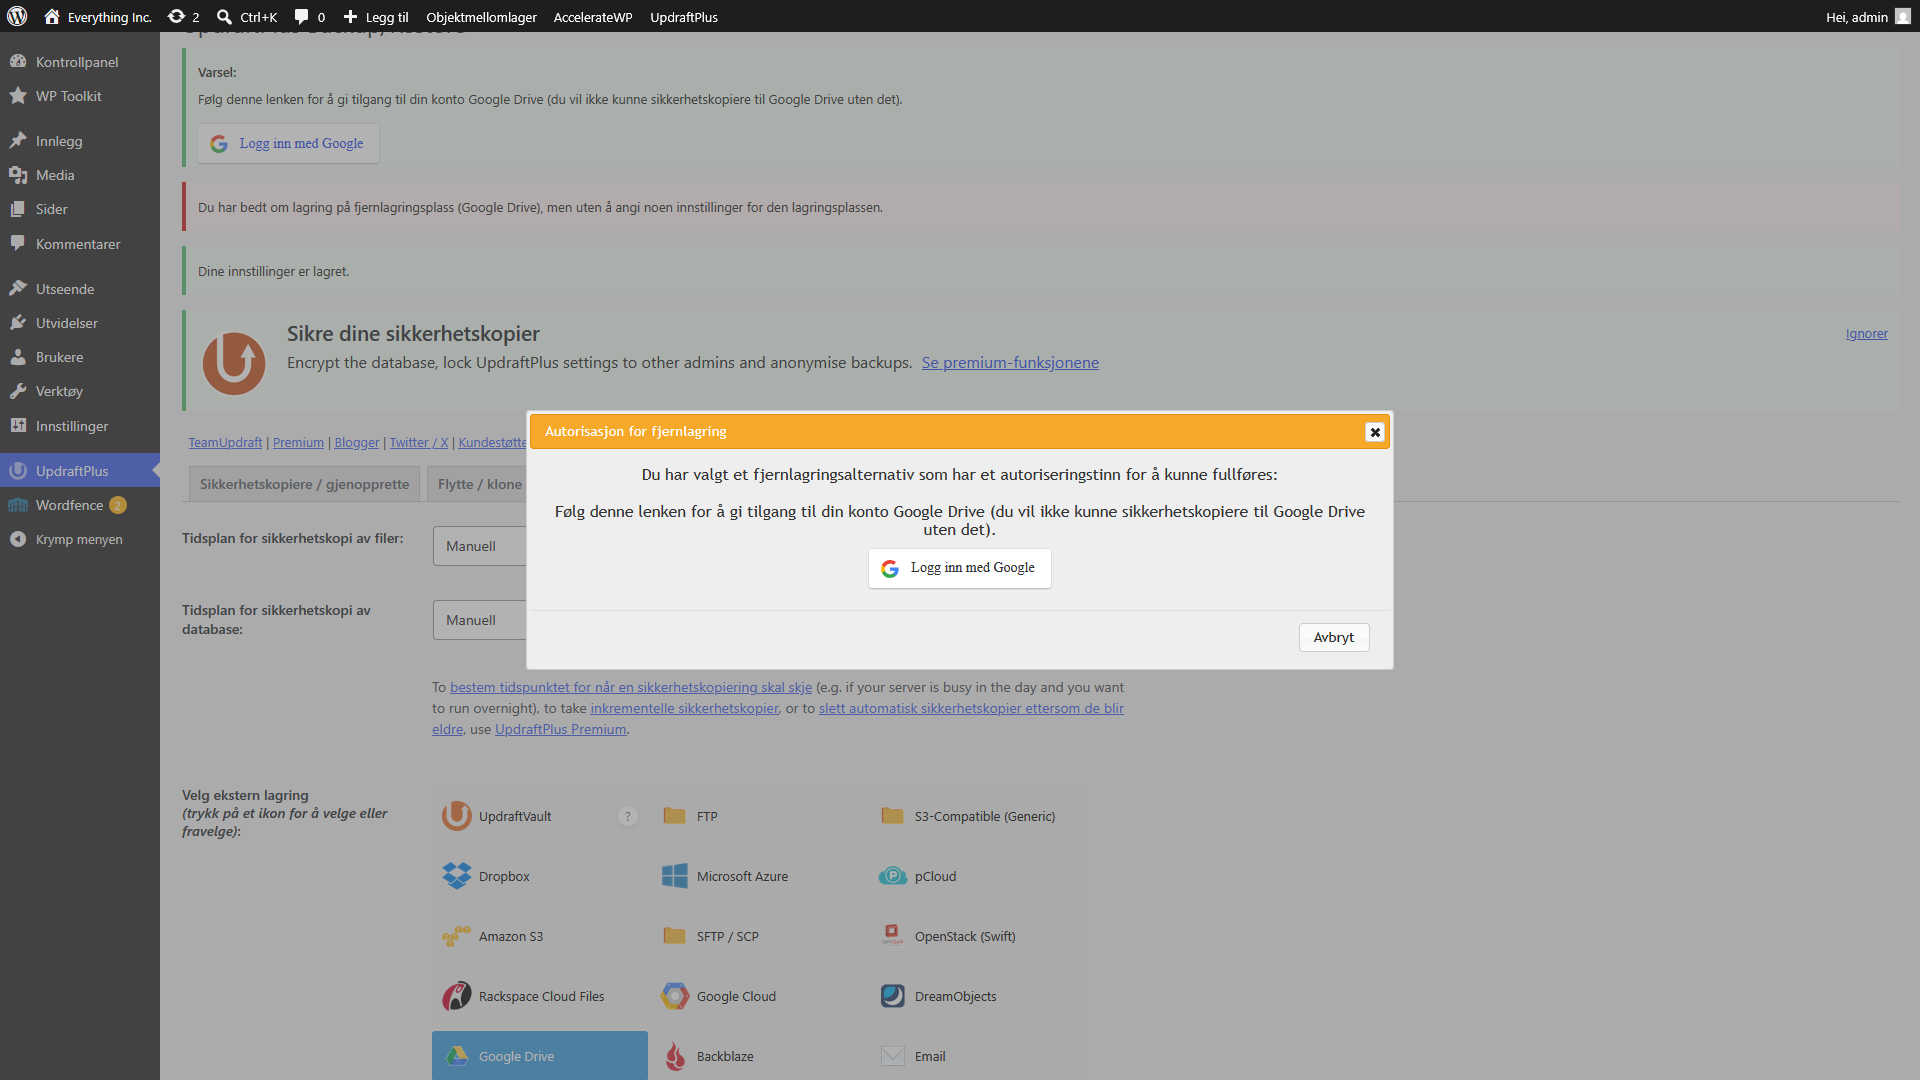Click the Wordfence shield icon
Screen dimensions: 1920x1080
(x=18, y=505)
